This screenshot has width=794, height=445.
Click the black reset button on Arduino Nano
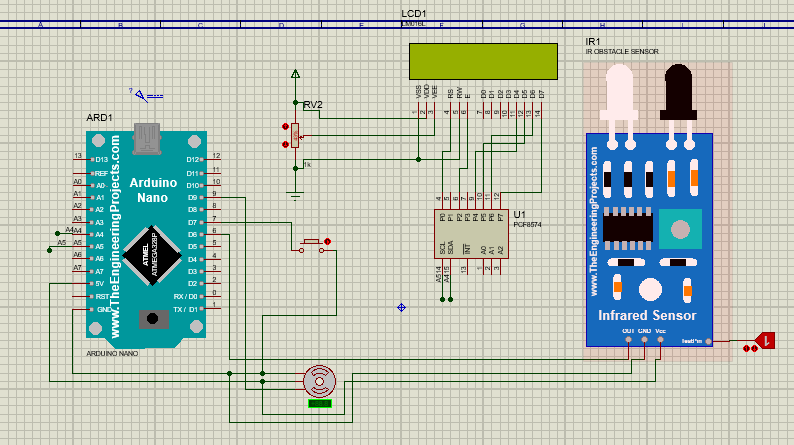[152, 318]
